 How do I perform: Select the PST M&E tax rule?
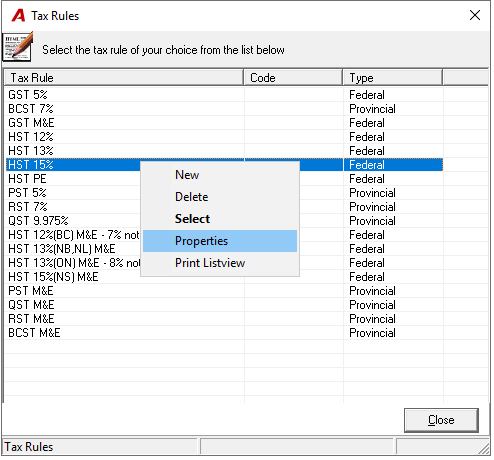pos(224,291)
